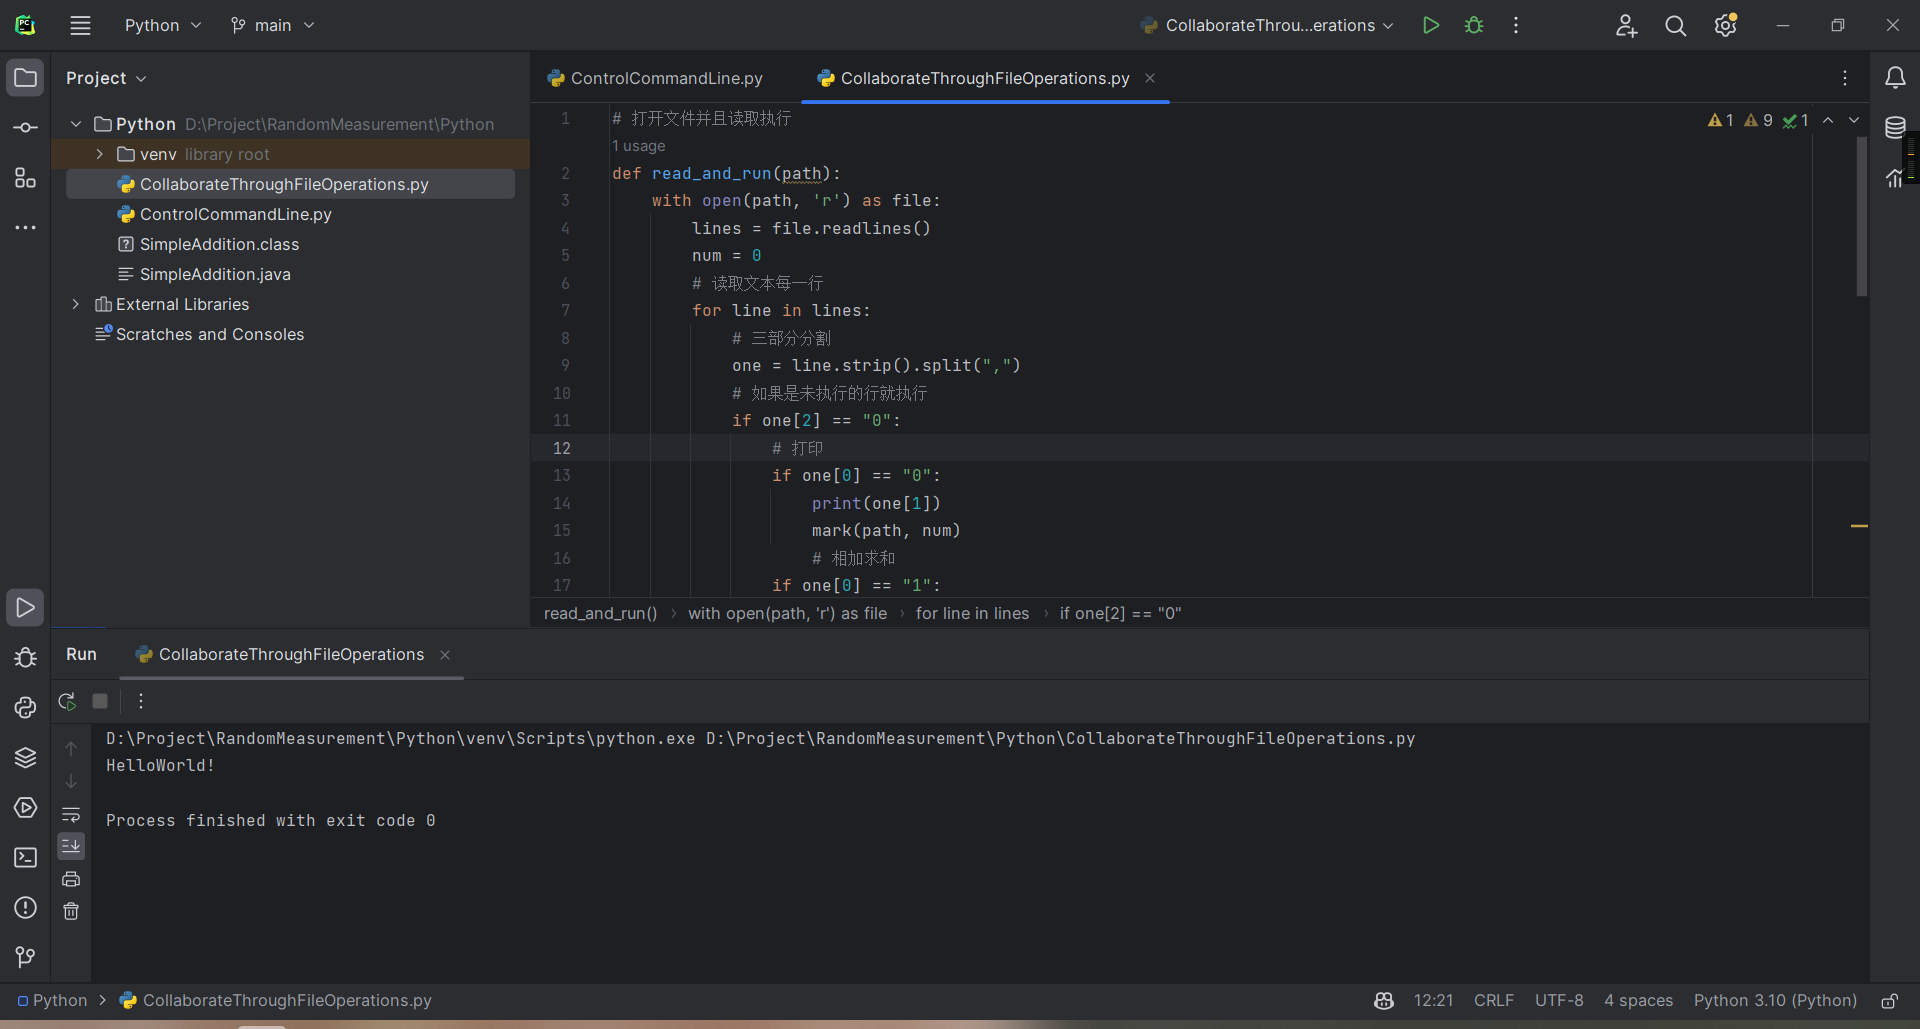The height and width of the screenshot is (1029, 1920).
Task: Open Notifications bell panel
Action: tap(1895, 78)
